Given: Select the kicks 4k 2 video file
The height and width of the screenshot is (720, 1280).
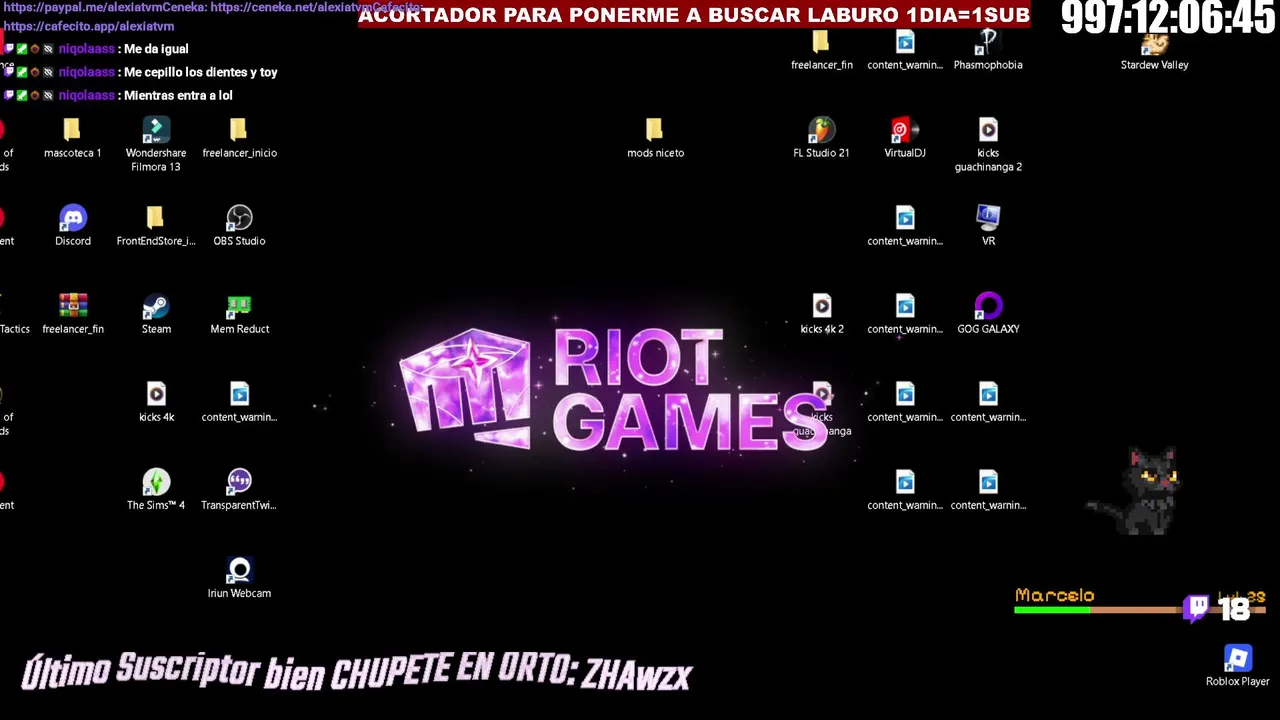Looking at the screenshot, I should [822, 315].
